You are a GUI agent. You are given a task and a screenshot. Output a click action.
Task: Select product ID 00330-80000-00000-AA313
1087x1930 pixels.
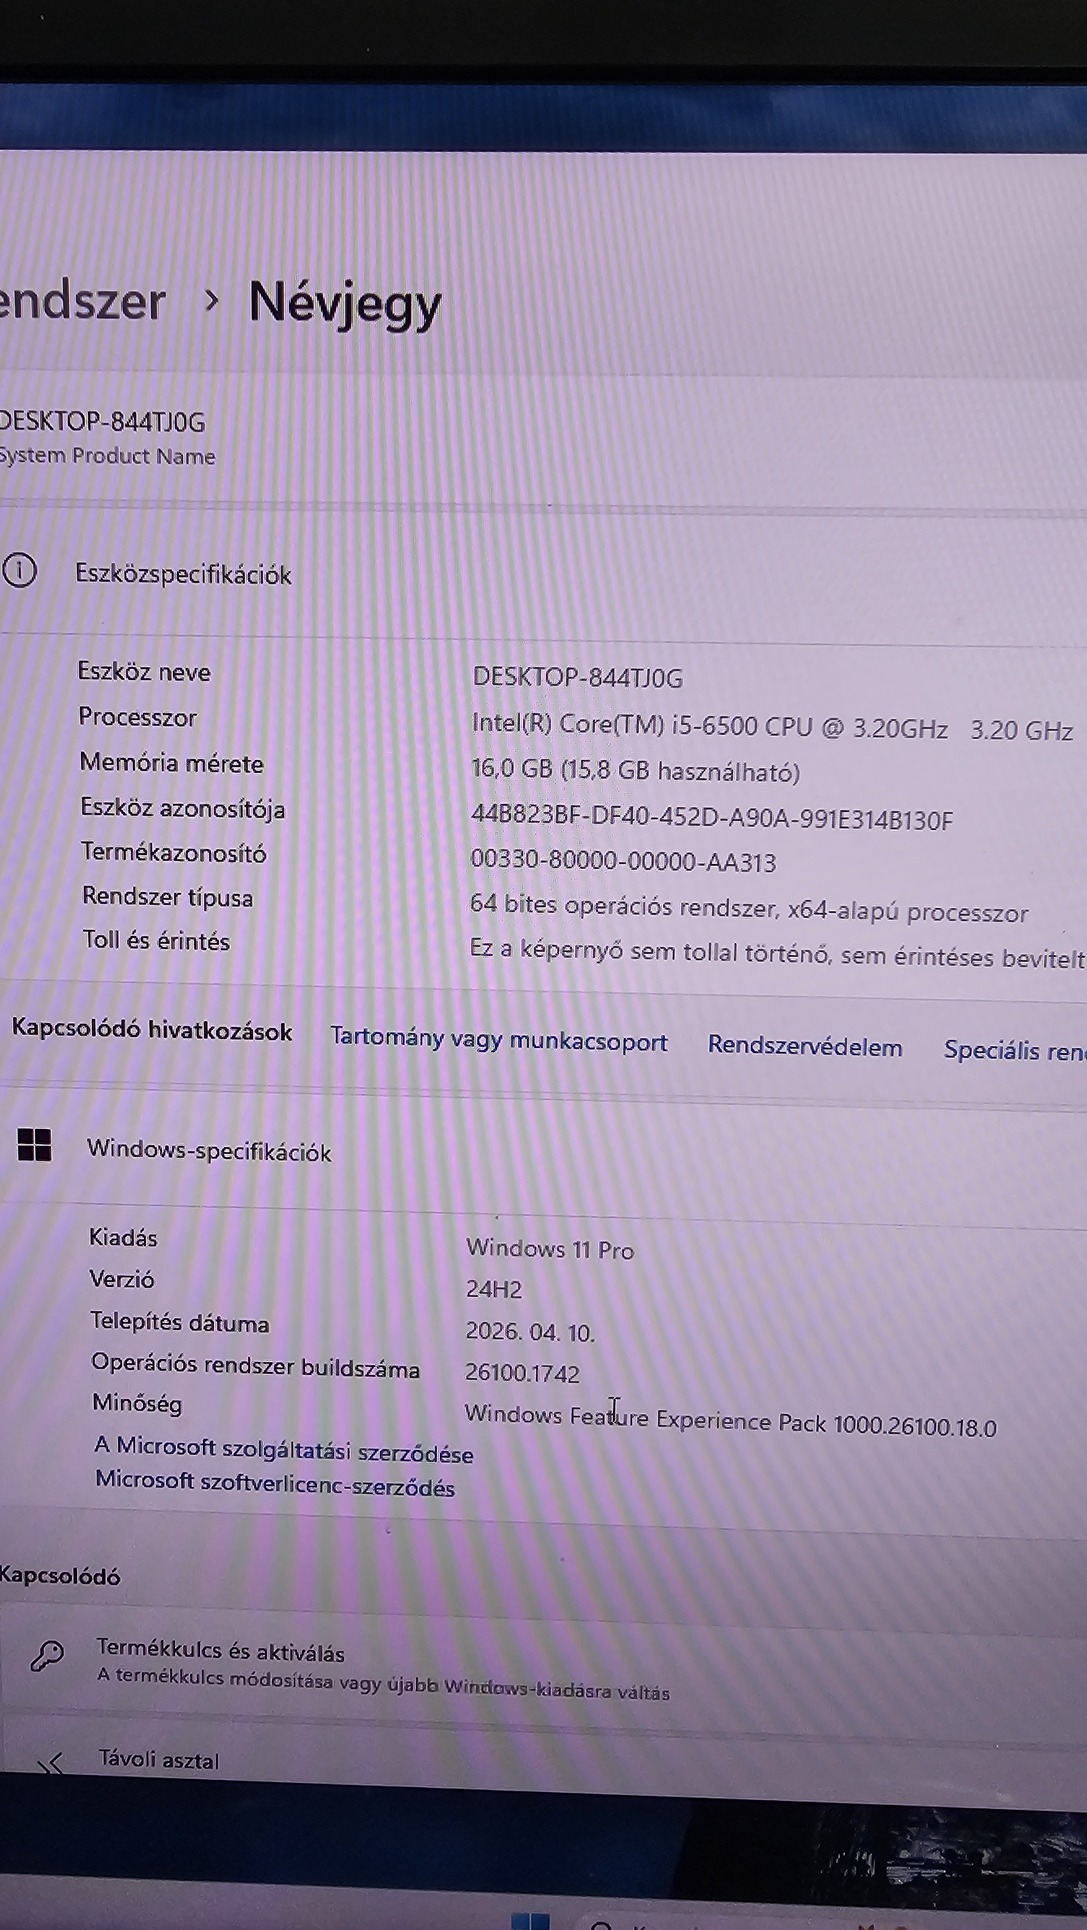pyautogui.click(x=623, y=860)
